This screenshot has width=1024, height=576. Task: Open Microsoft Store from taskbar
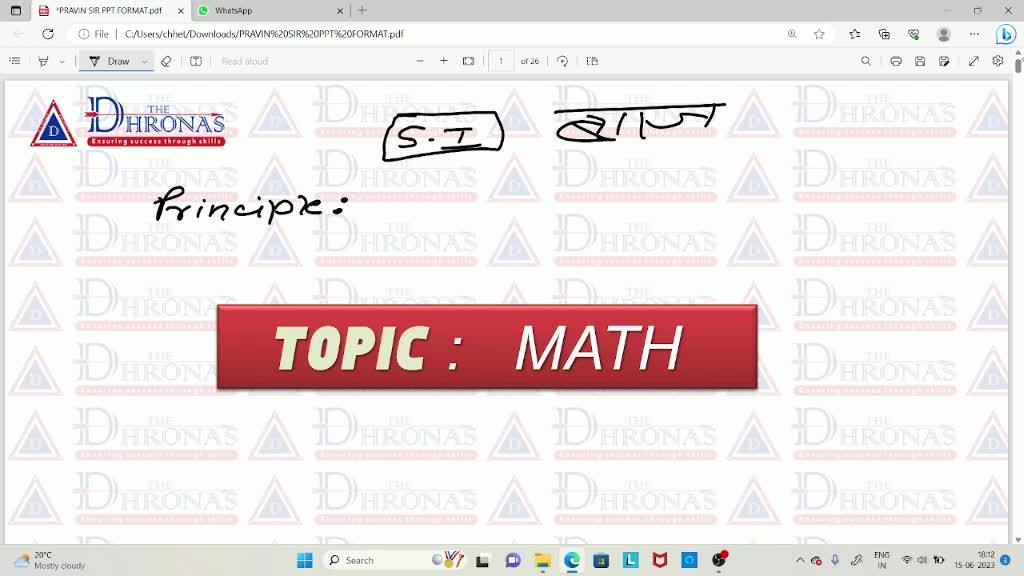pos(601,560)
